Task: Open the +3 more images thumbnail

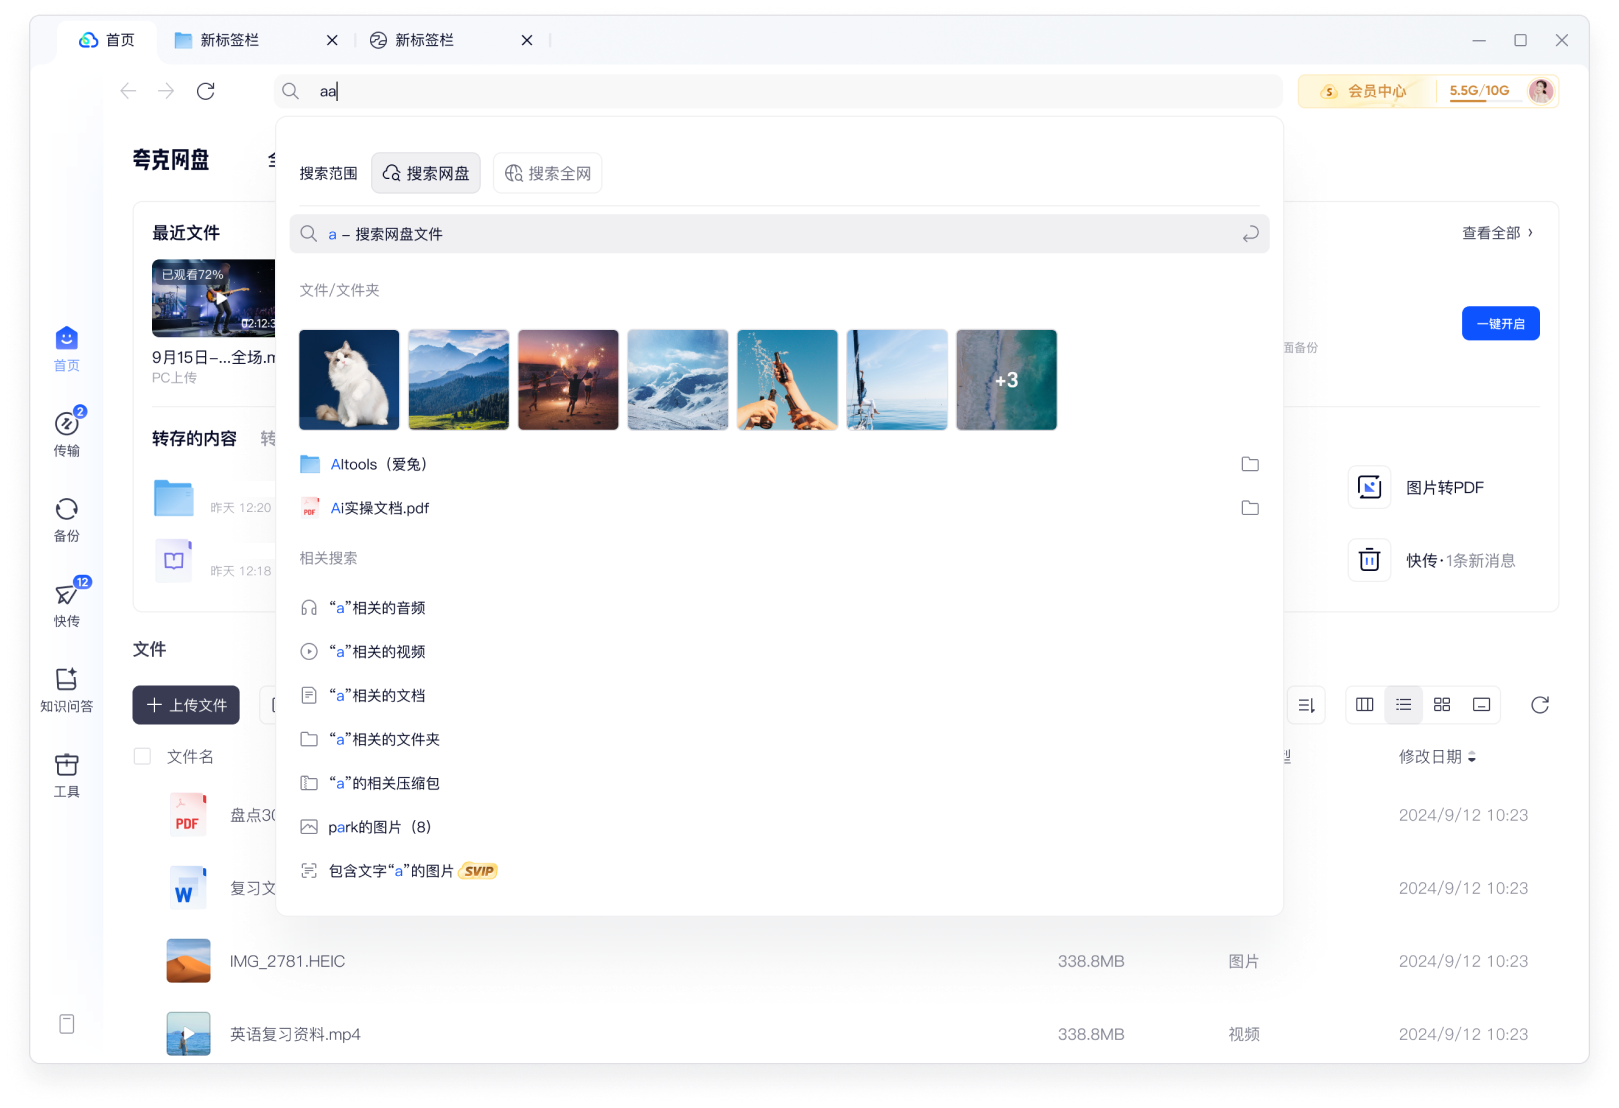Action: pyautogui.click(x=1006, y=380)
